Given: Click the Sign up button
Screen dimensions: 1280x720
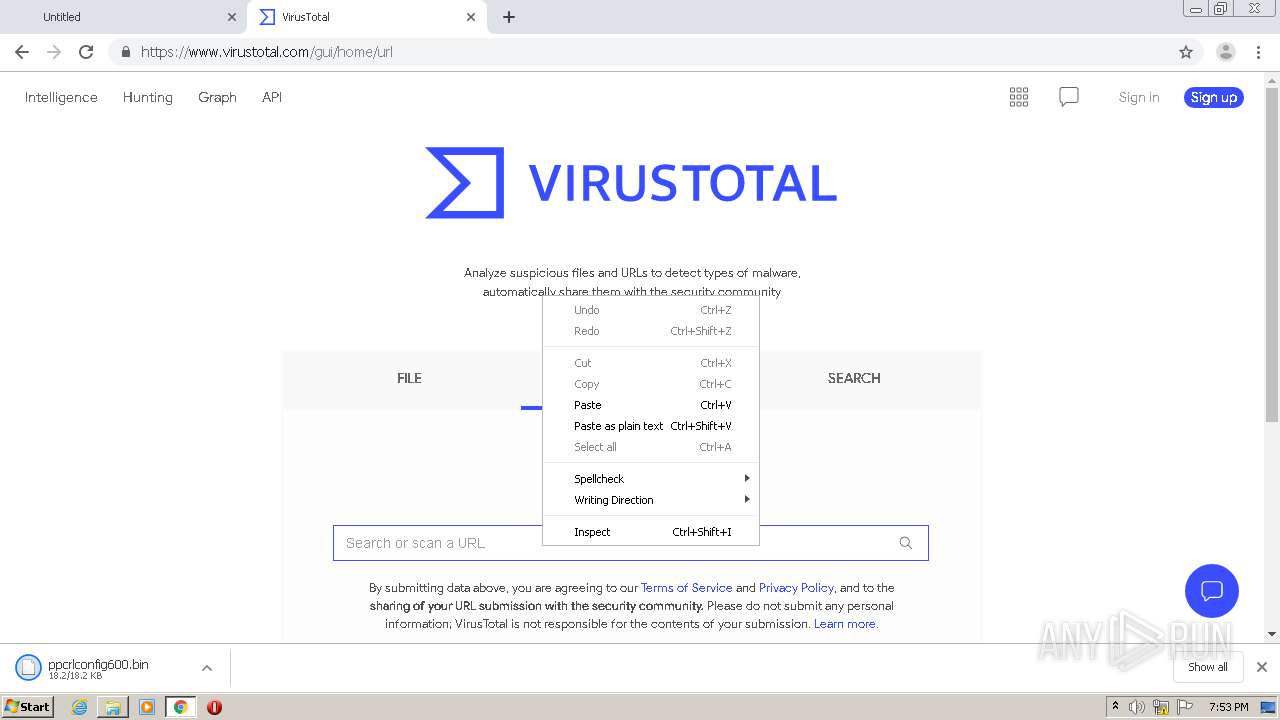Looking at the screenshot, I should [x=1214, y=97].
